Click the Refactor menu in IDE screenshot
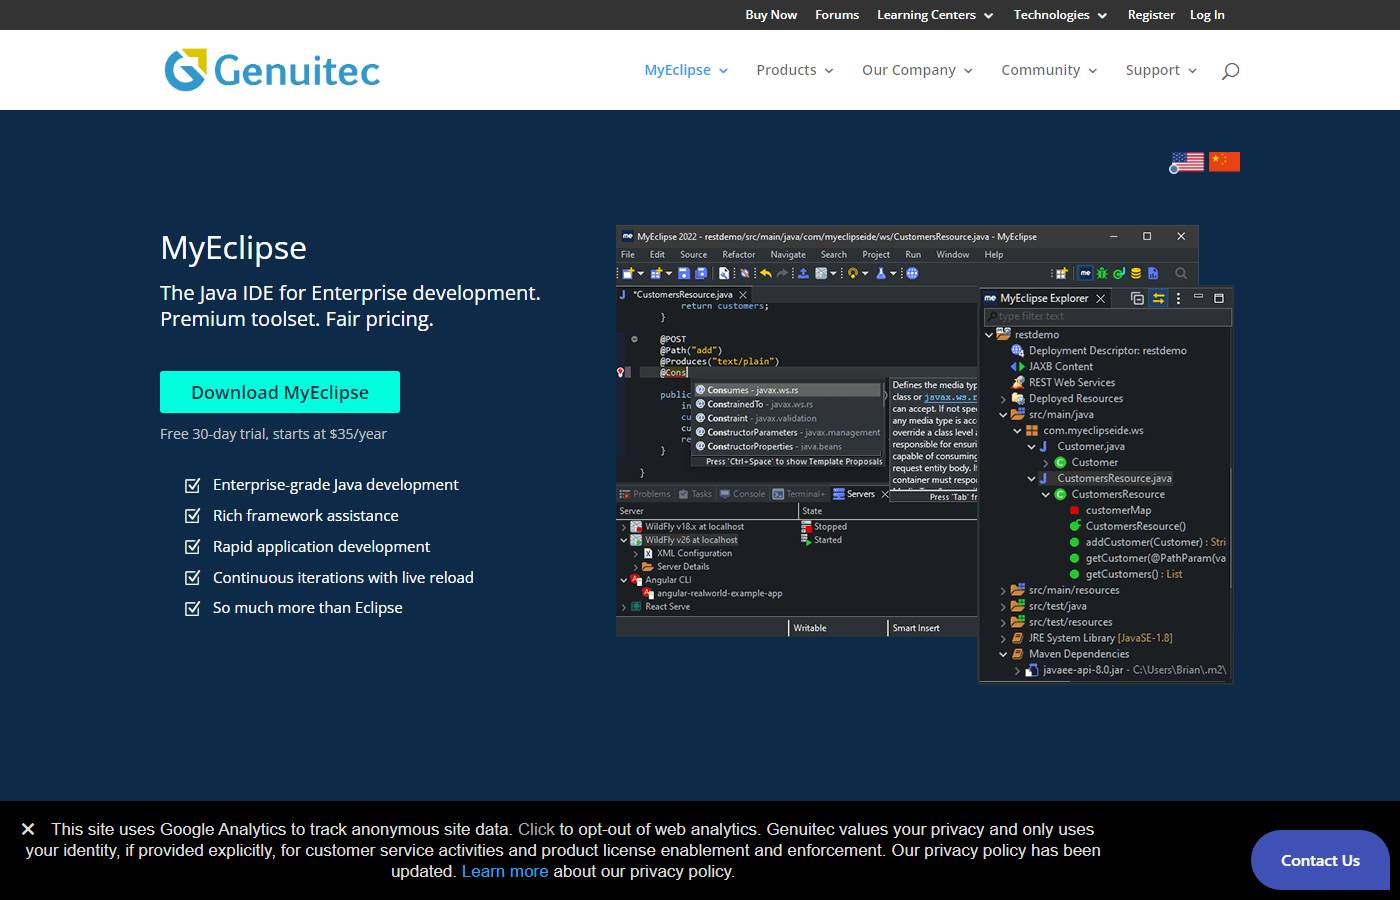Screen dimensions: 1400x900 point(739,254)
